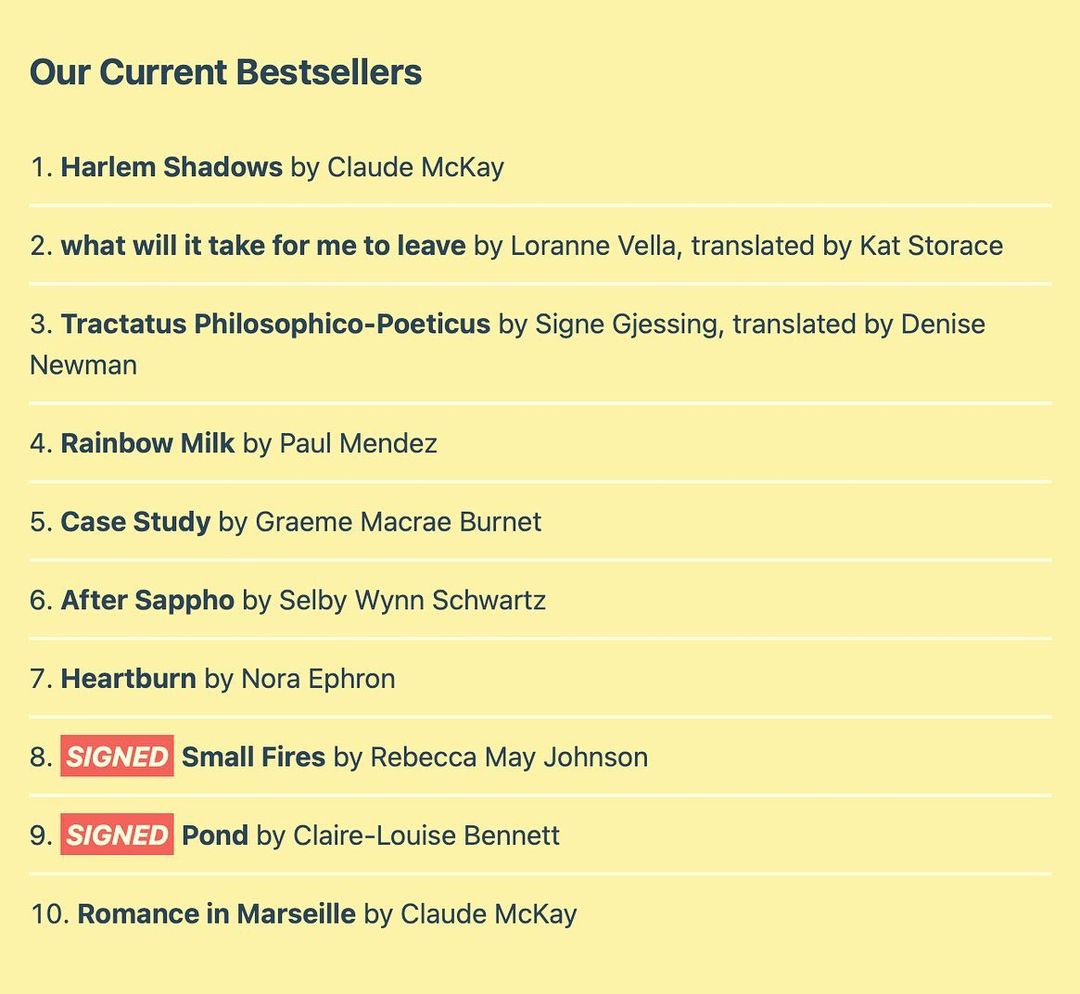Select the Rainbow Milk title

pyautogui.click(x=147, y=443)
